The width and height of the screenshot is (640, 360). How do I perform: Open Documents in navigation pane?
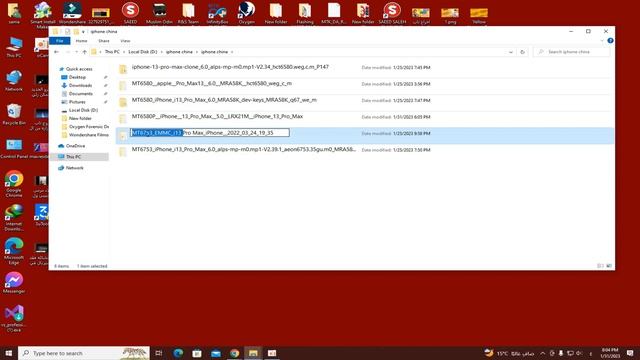point(80,93)
